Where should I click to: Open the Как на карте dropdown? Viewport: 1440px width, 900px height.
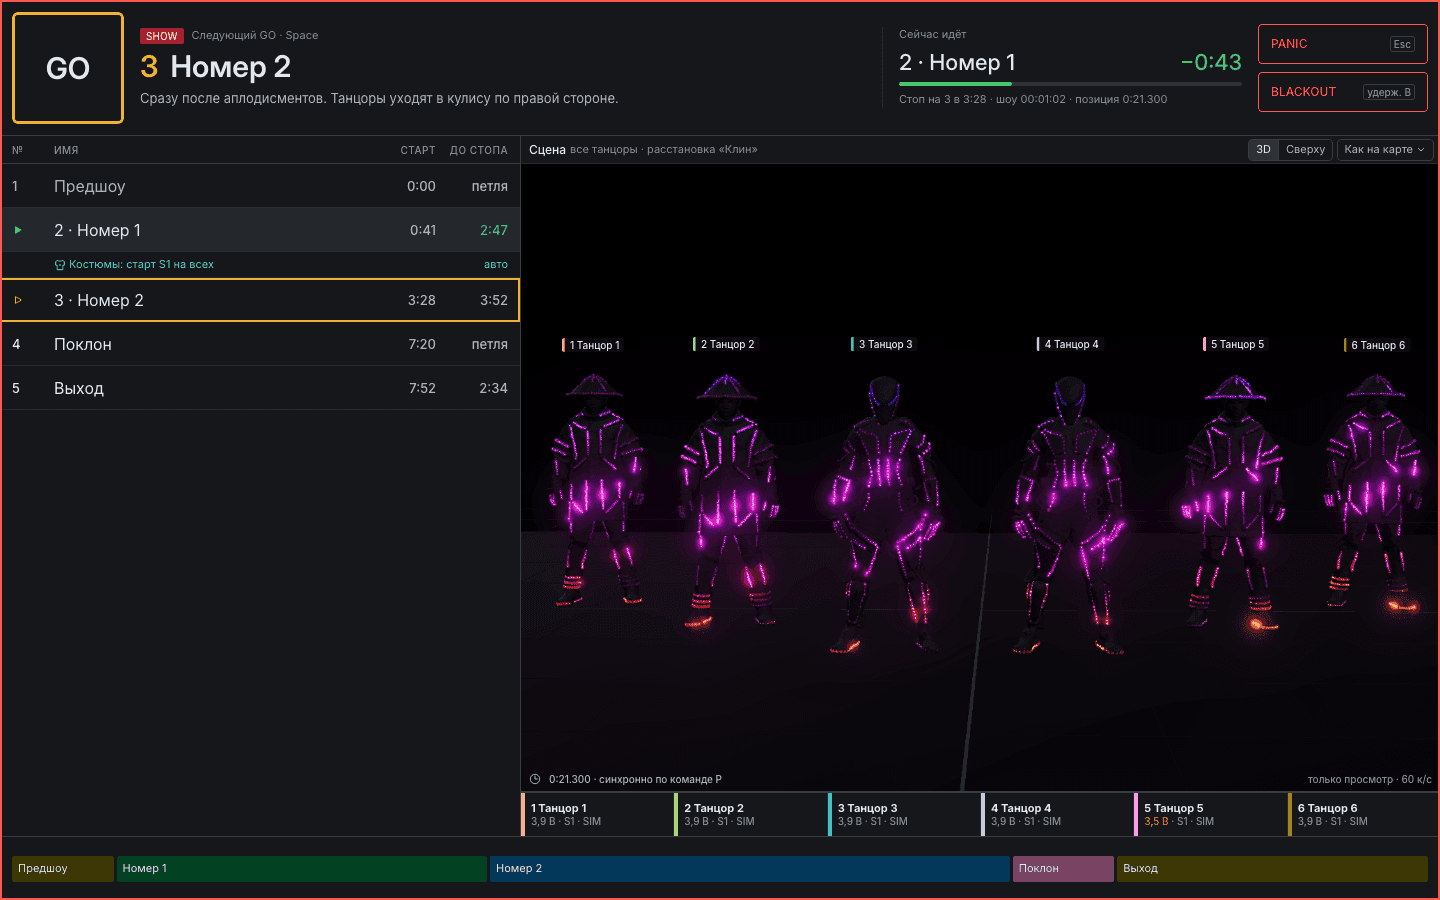[1384, 149]
